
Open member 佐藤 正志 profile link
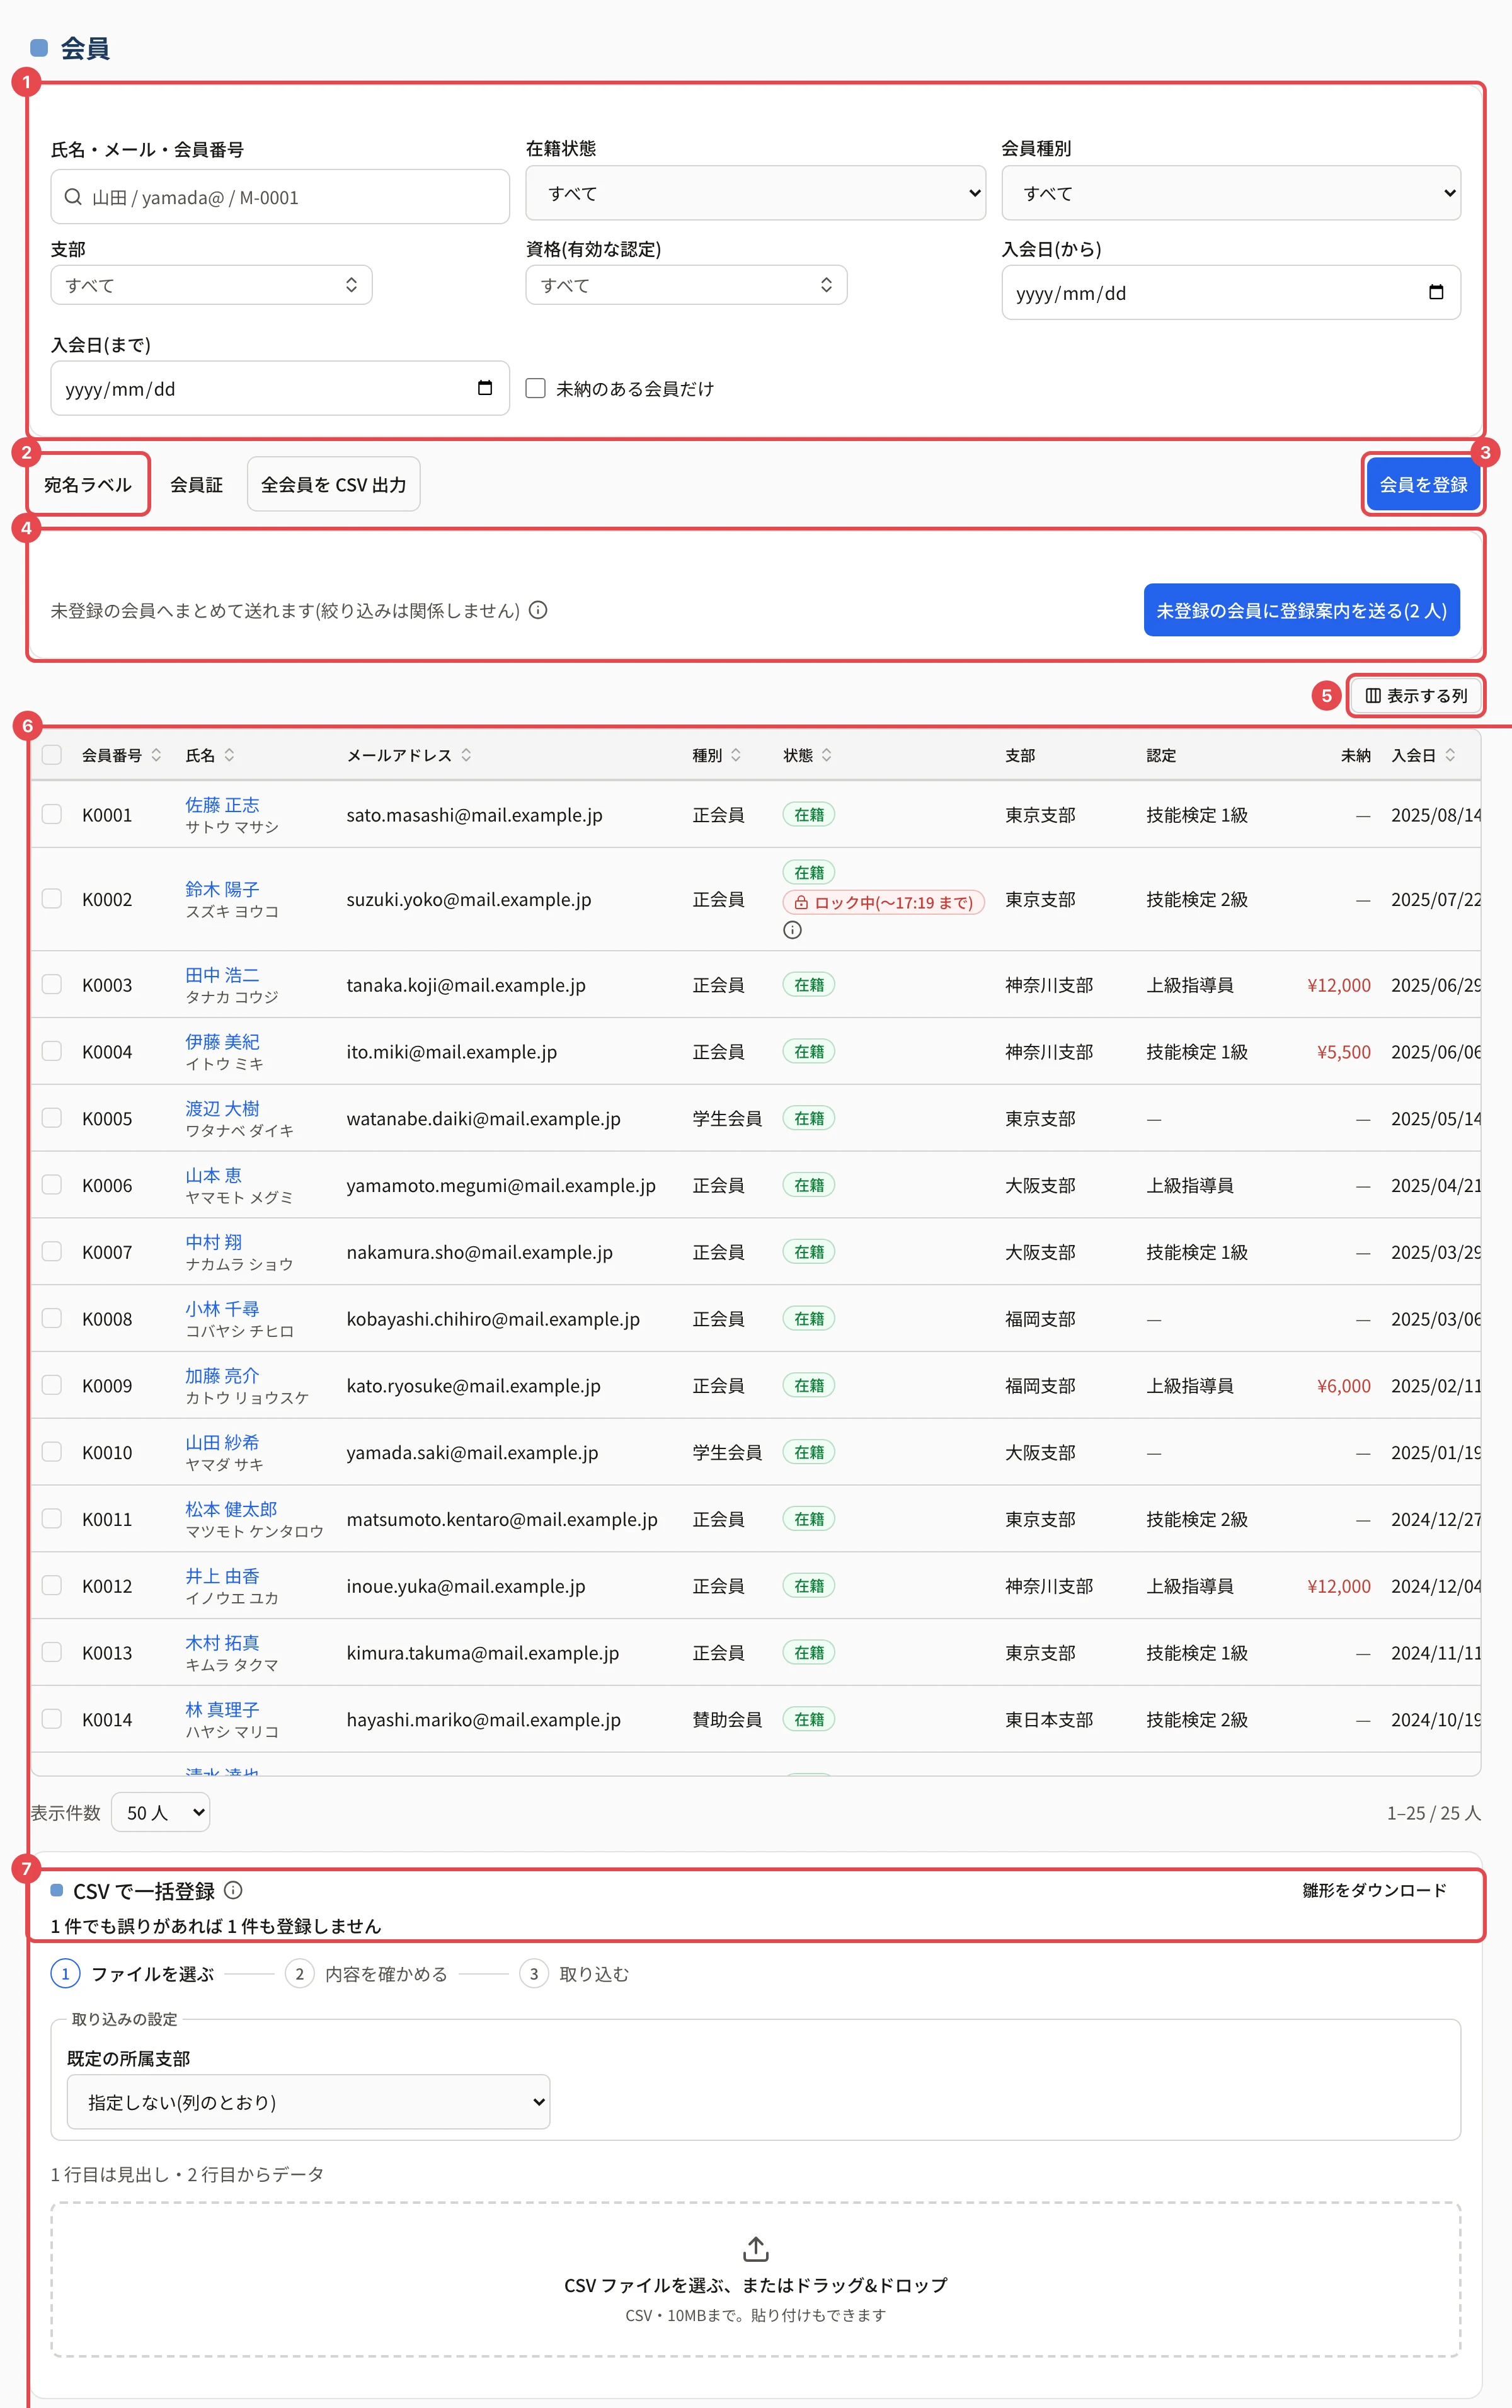pyautogui.click(x=222, y=804)
